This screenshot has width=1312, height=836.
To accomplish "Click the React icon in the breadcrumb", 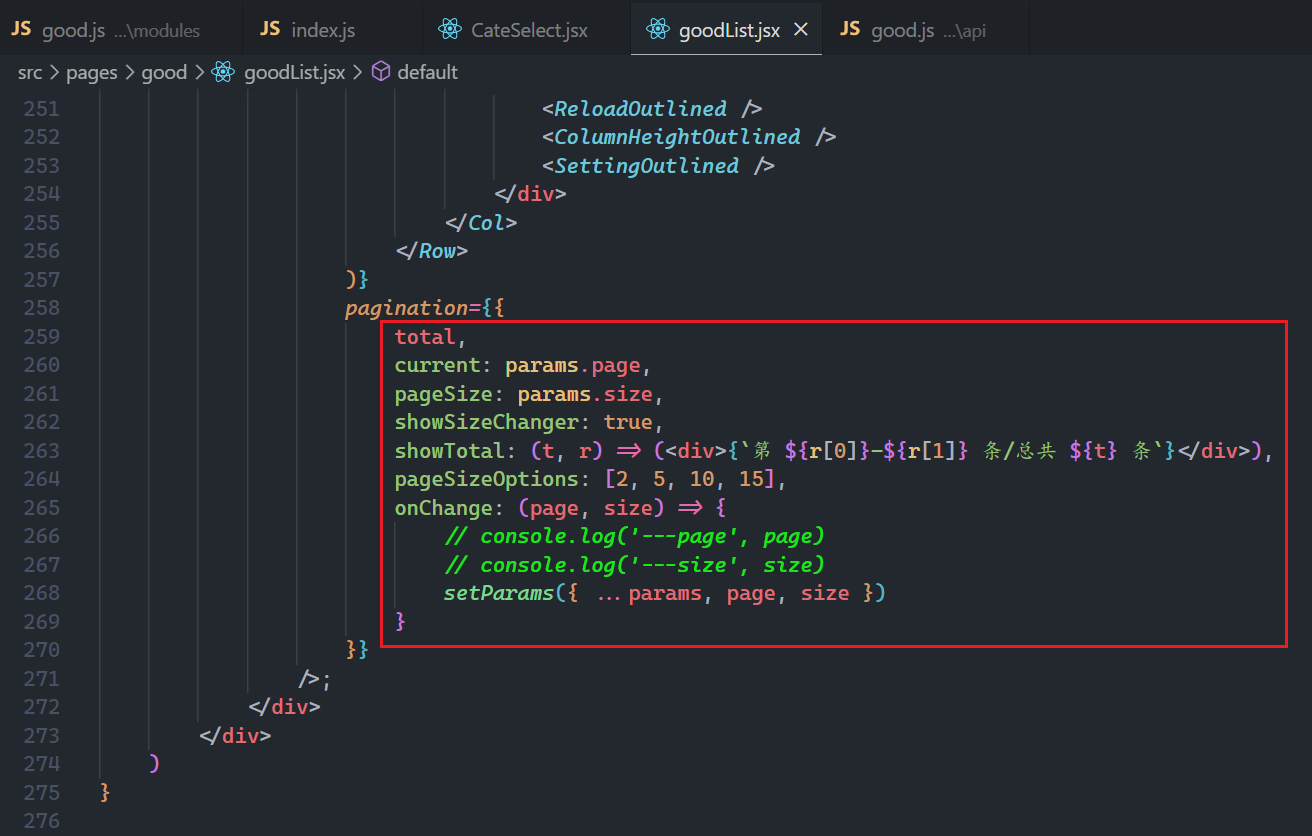I will click(223, 72).
